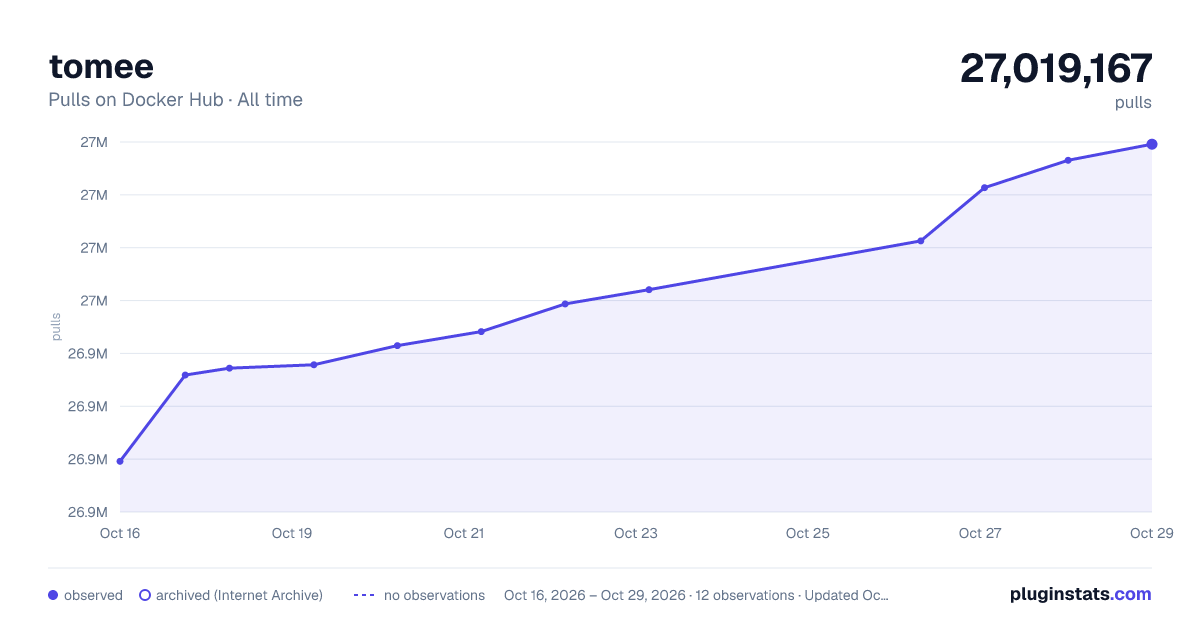Click the Oct 23 data point on the line
1200x630 pixels.
649,290
